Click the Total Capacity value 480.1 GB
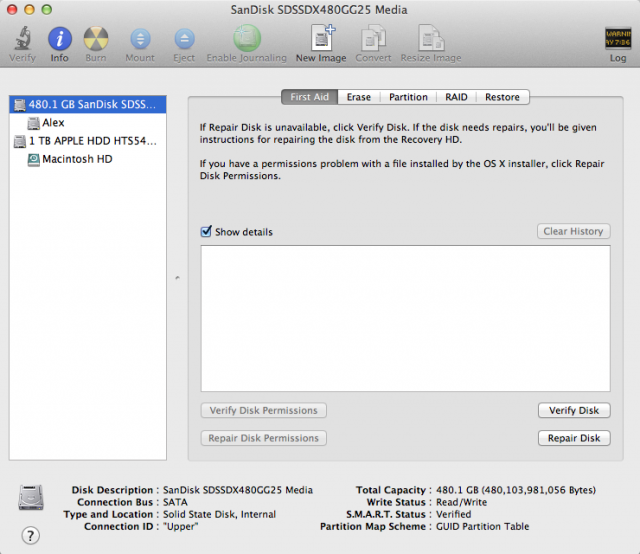 516,490
